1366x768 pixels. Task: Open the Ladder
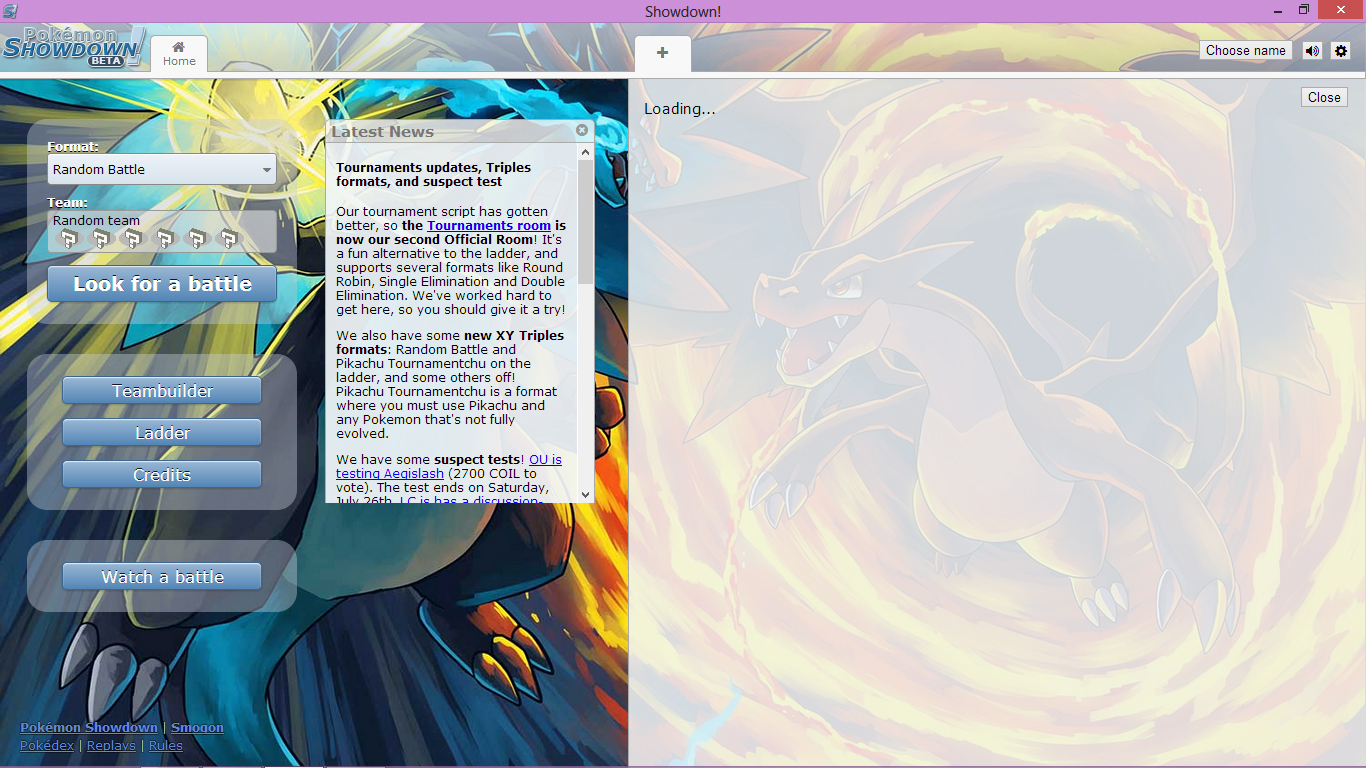click(x=162, y=433)
